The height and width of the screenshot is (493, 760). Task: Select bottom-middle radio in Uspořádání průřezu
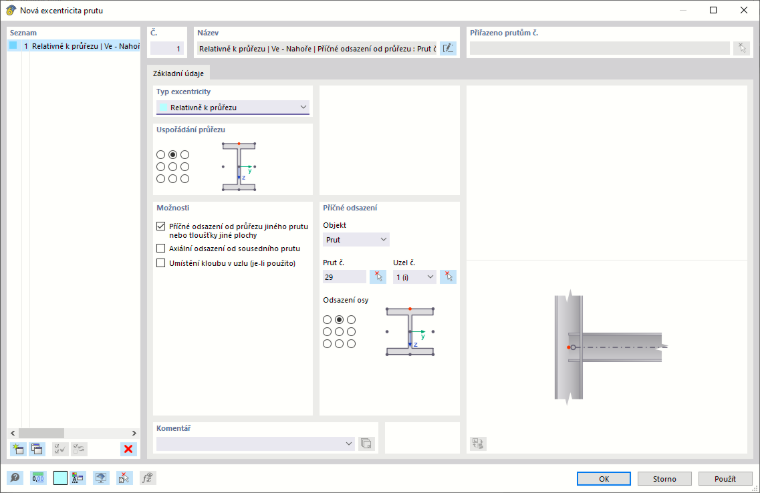click(173, 179)
